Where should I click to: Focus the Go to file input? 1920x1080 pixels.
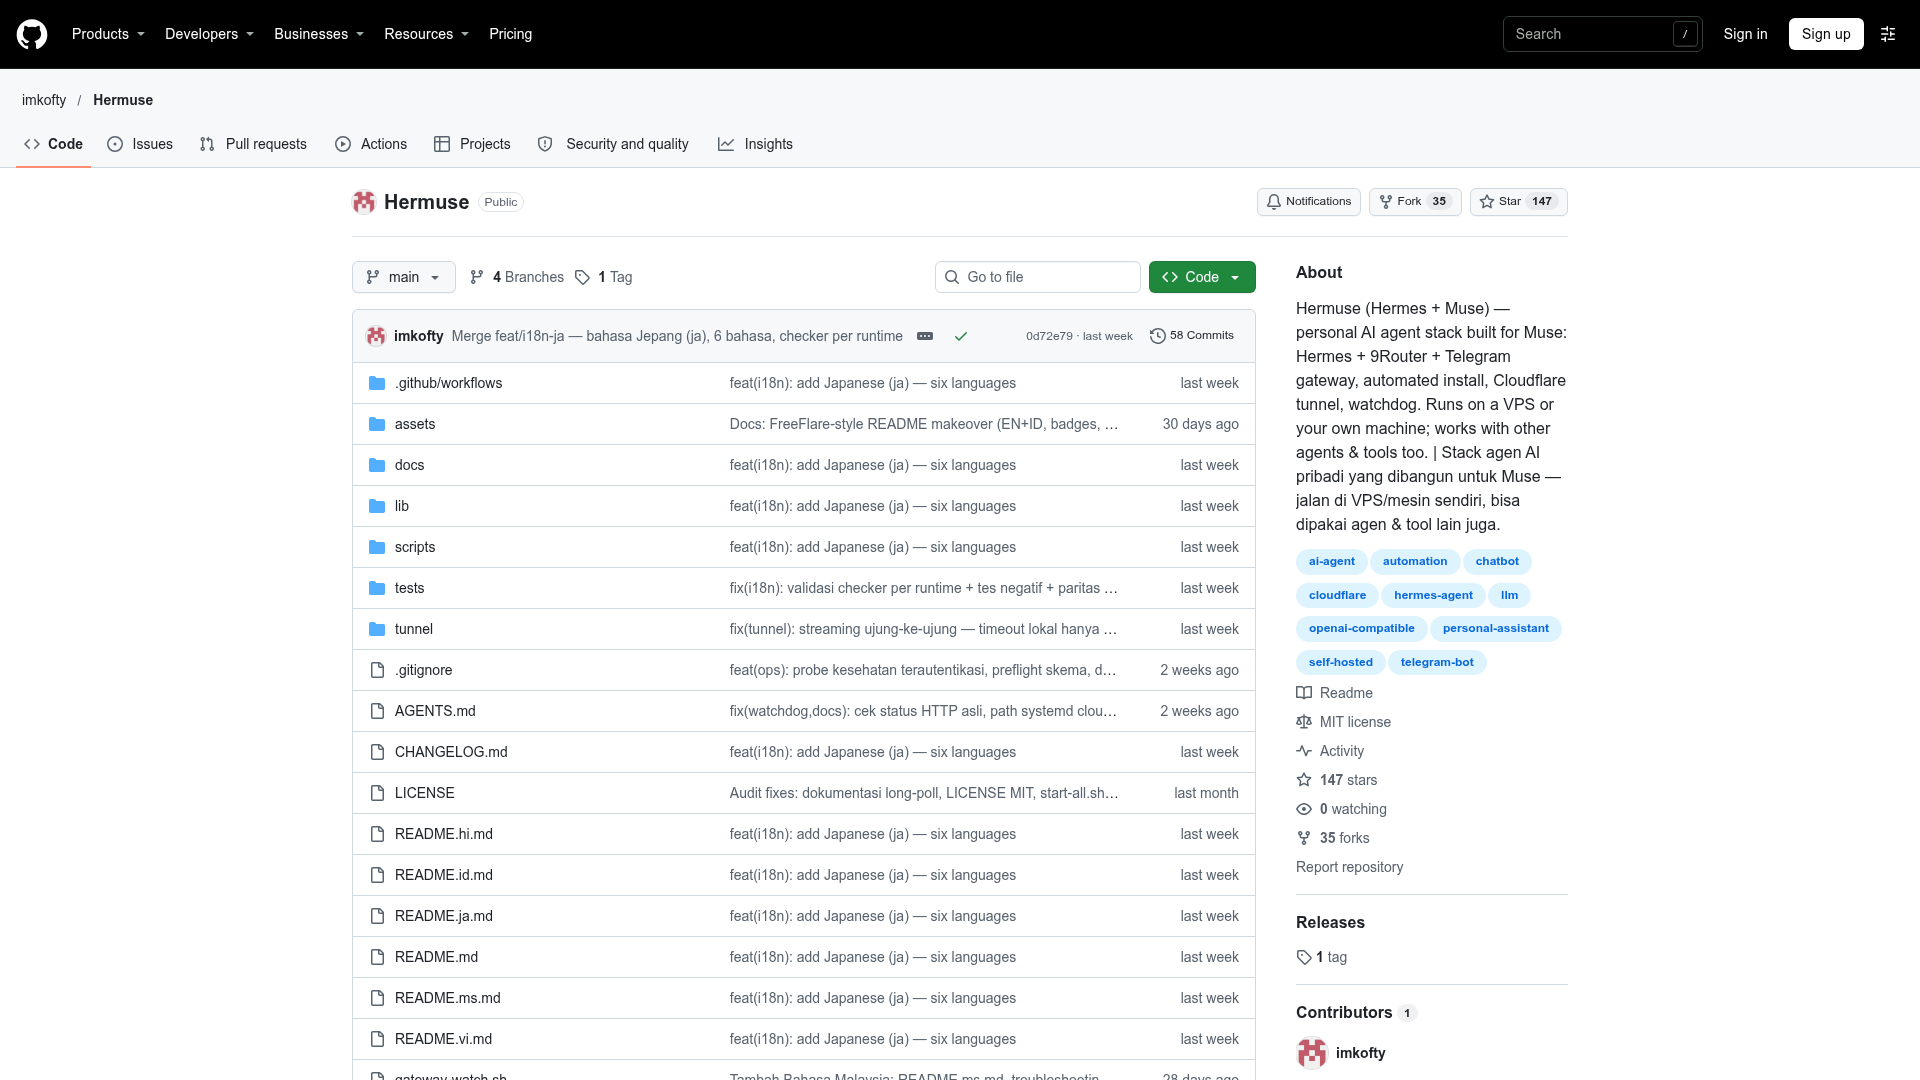tap(1038, 277)
